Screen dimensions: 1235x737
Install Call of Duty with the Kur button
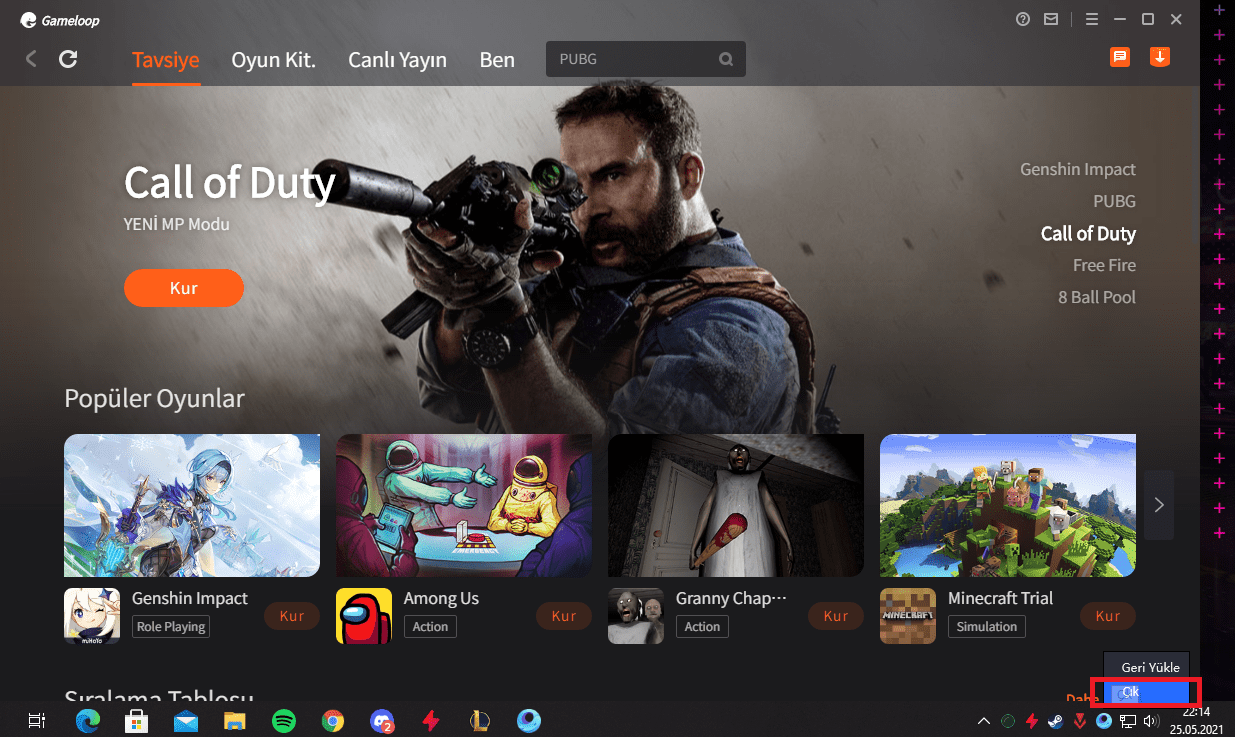tap(184, 288)
